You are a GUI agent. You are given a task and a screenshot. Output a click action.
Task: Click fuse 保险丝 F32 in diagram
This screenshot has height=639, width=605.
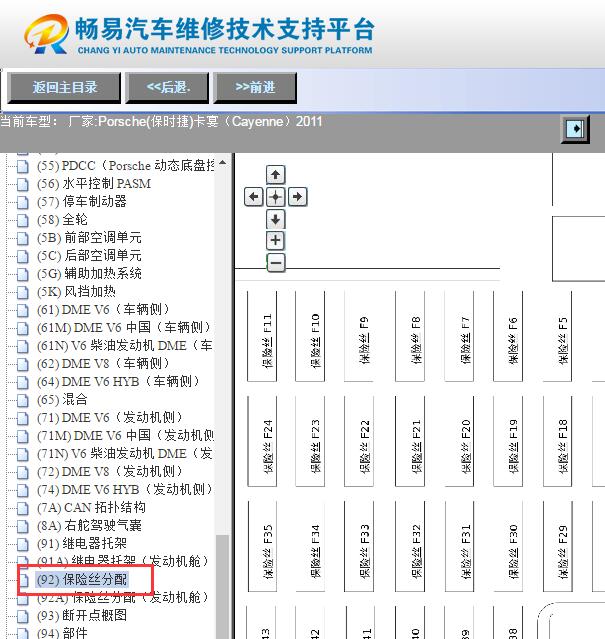[410, 546]
